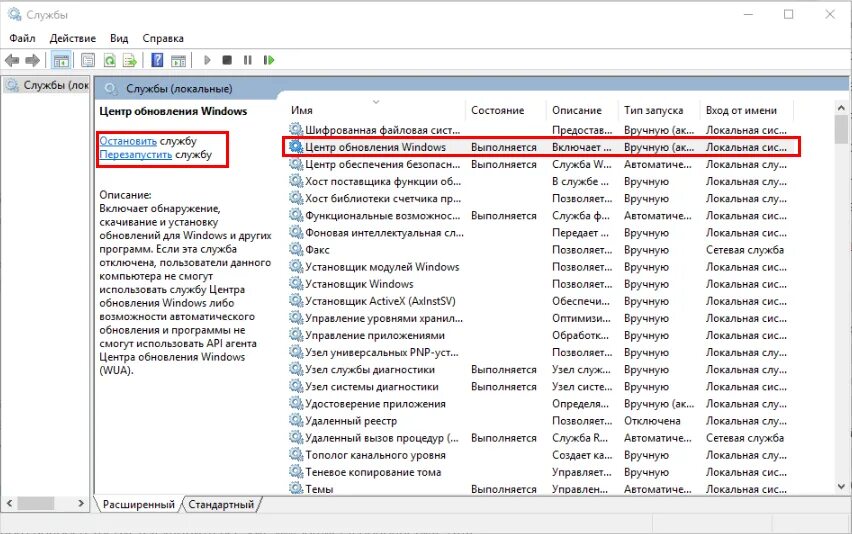Click the Stop service square icon
This screenshot has height=534, width=852.
tap(227, 60)
